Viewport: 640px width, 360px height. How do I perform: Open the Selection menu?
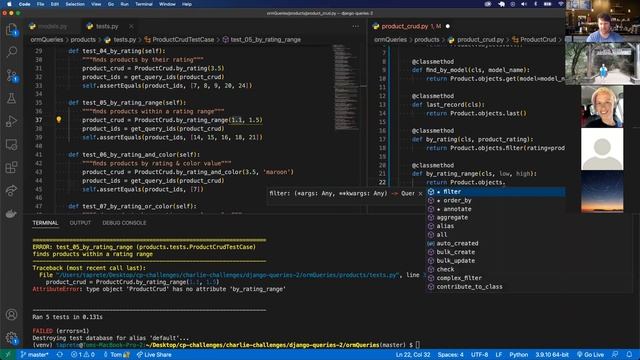(x=75, y=4)
